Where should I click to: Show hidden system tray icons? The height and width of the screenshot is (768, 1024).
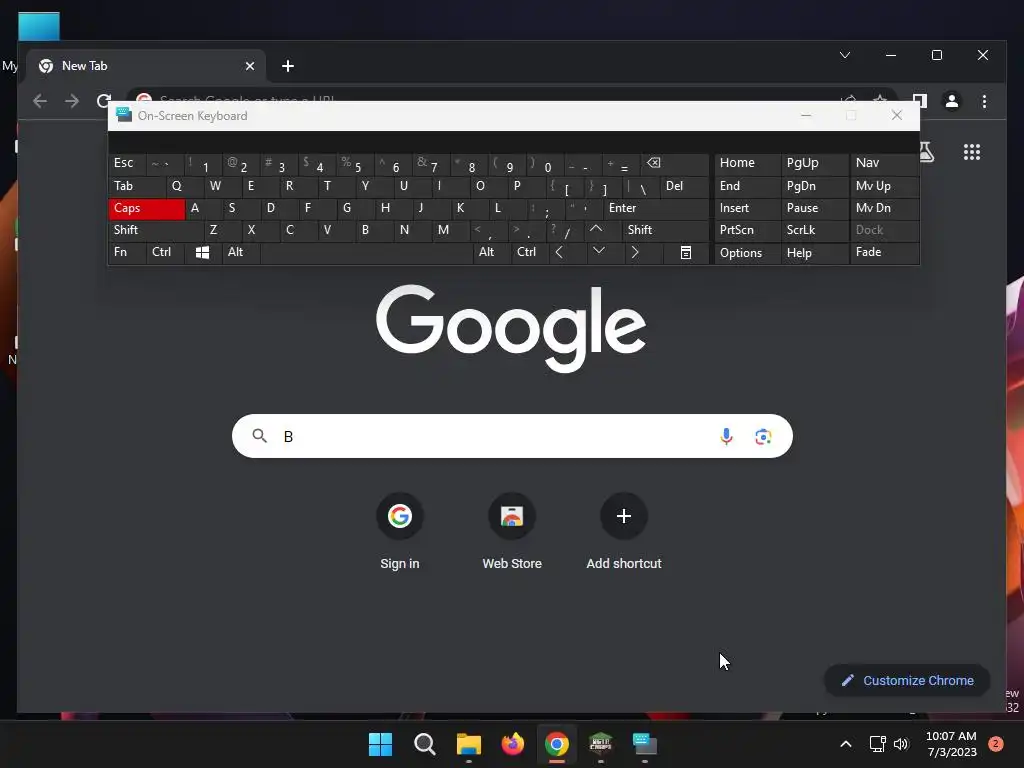[845, 744]
